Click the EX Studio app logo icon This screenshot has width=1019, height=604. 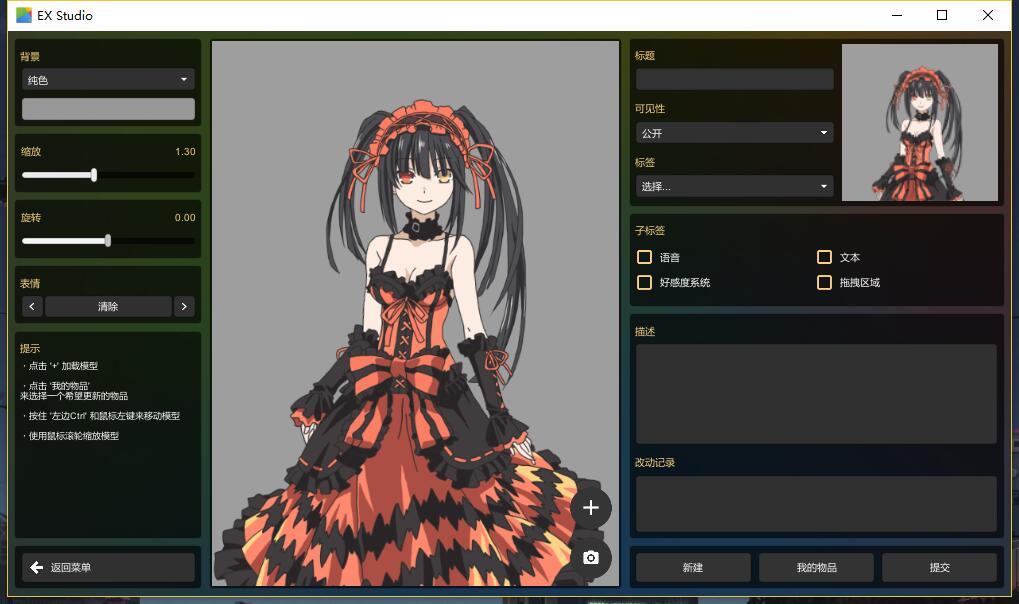pos(24,15)
